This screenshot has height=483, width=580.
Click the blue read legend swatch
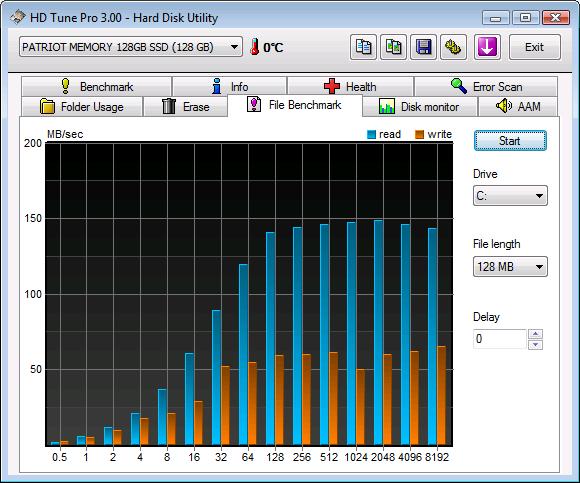(x=371, y=134)
